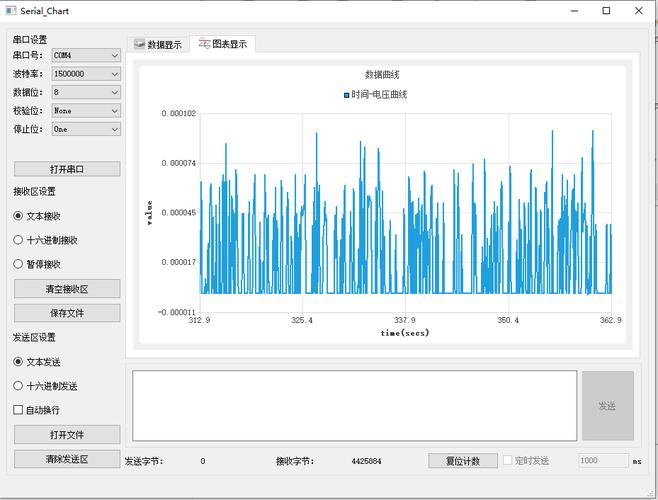The height and width of the screenshot is (500, 658).
Task: Click the 数据曲线 chart title
Action: 382,75
